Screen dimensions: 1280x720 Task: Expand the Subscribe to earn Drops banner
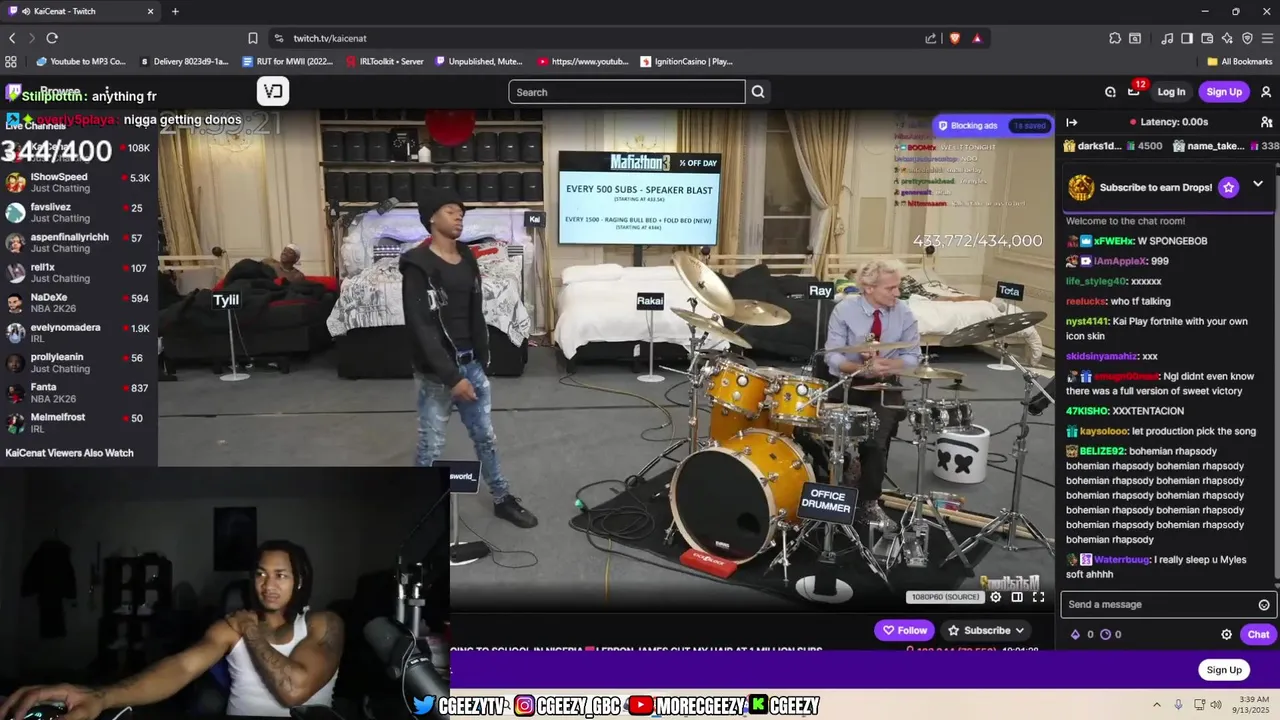click(x=1258, y=184)
